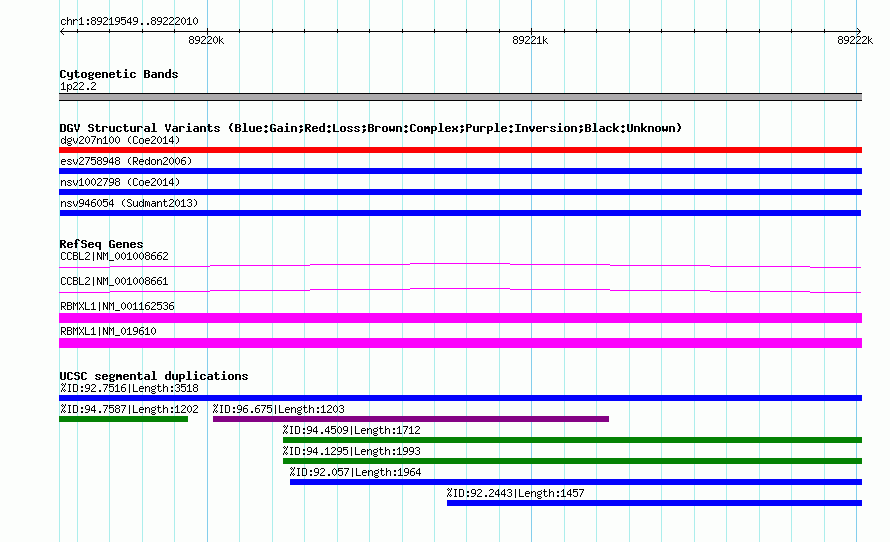Image resolution: width=890 pixels, height=542 pixels.
Task: Click the blue esv2758948 gain bar
Action: [x=460, y=171]
